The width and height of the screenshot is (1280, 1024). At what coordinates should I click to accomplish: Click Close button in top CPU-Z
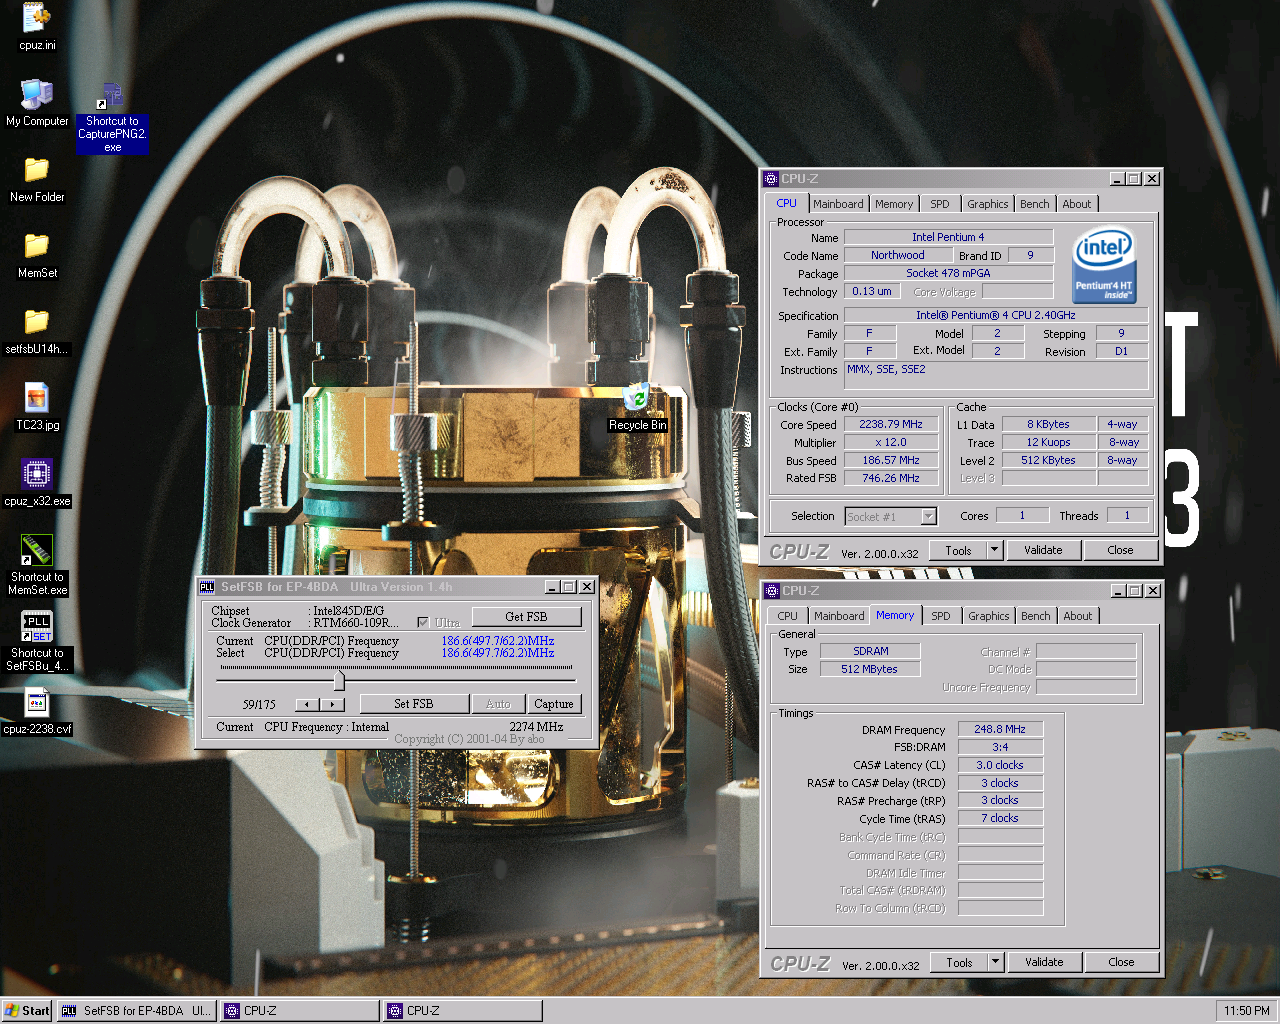[x=1120, y=550]
